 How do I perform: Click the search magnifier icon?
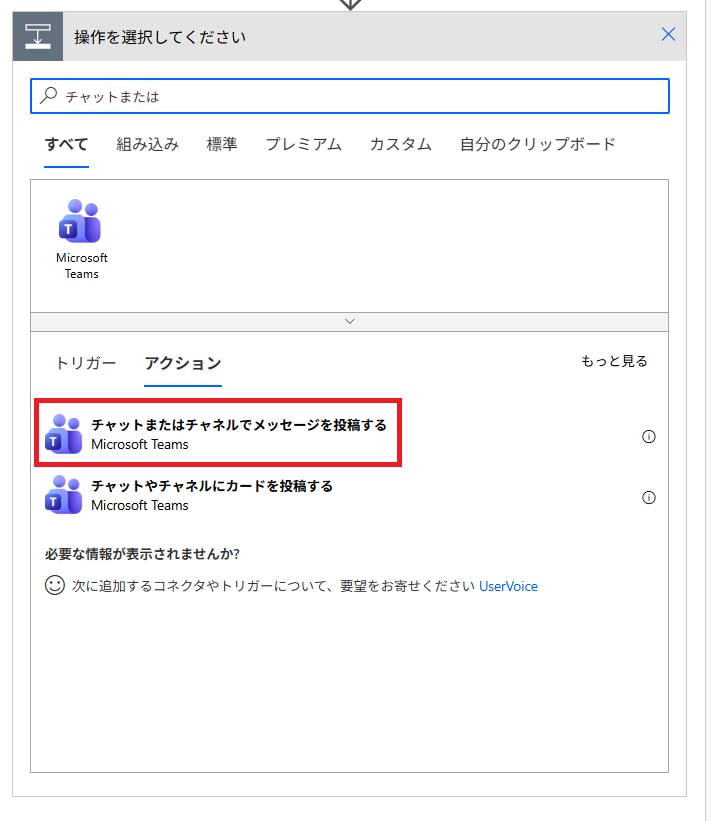[x=48, y=96]
